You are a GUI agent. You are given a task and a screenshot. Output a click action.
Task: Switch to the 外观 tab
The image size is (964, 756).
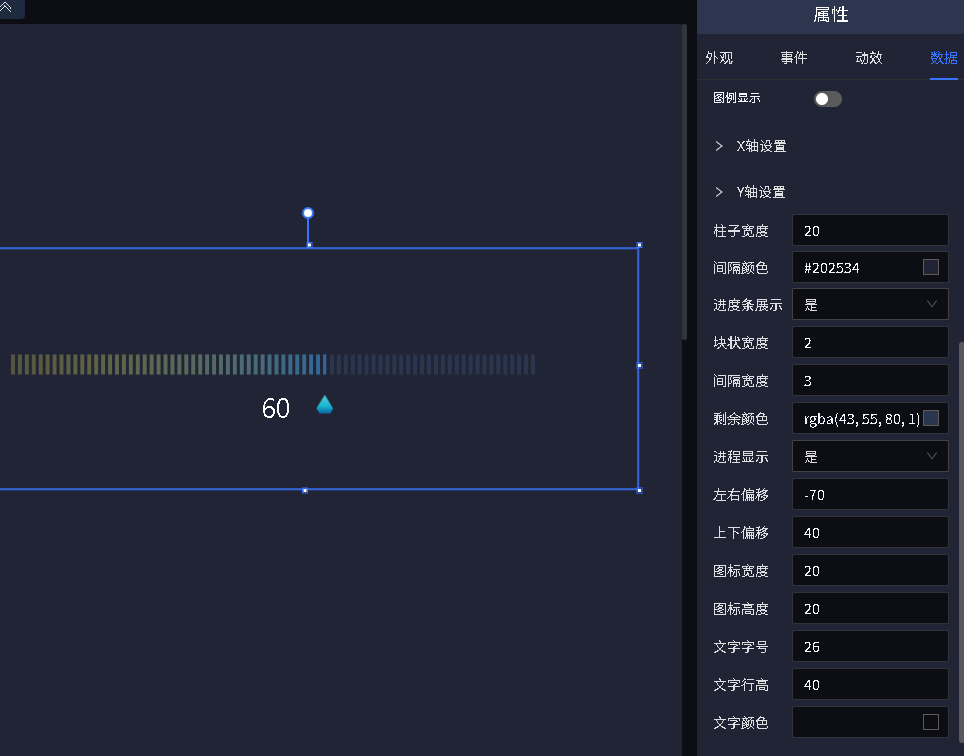click(719, 58)
